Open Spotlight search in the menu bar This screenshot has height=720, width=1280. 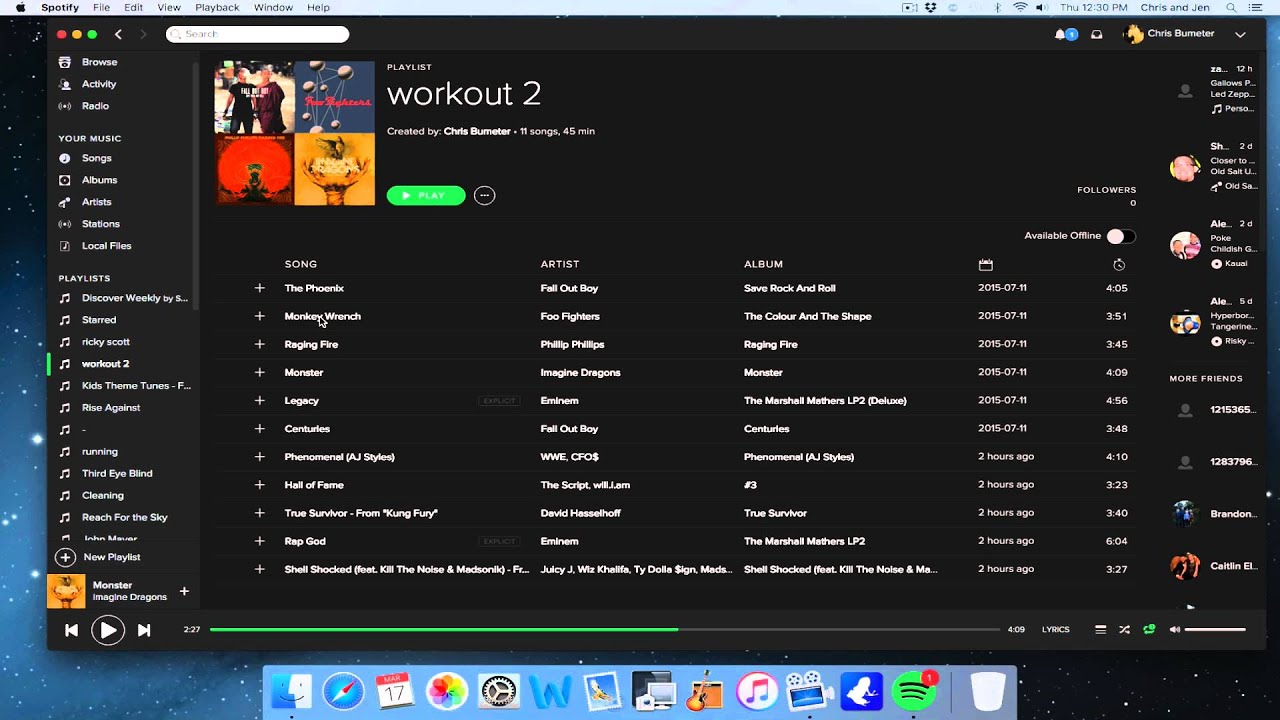pyautogui.click(x=1231, y=7)
